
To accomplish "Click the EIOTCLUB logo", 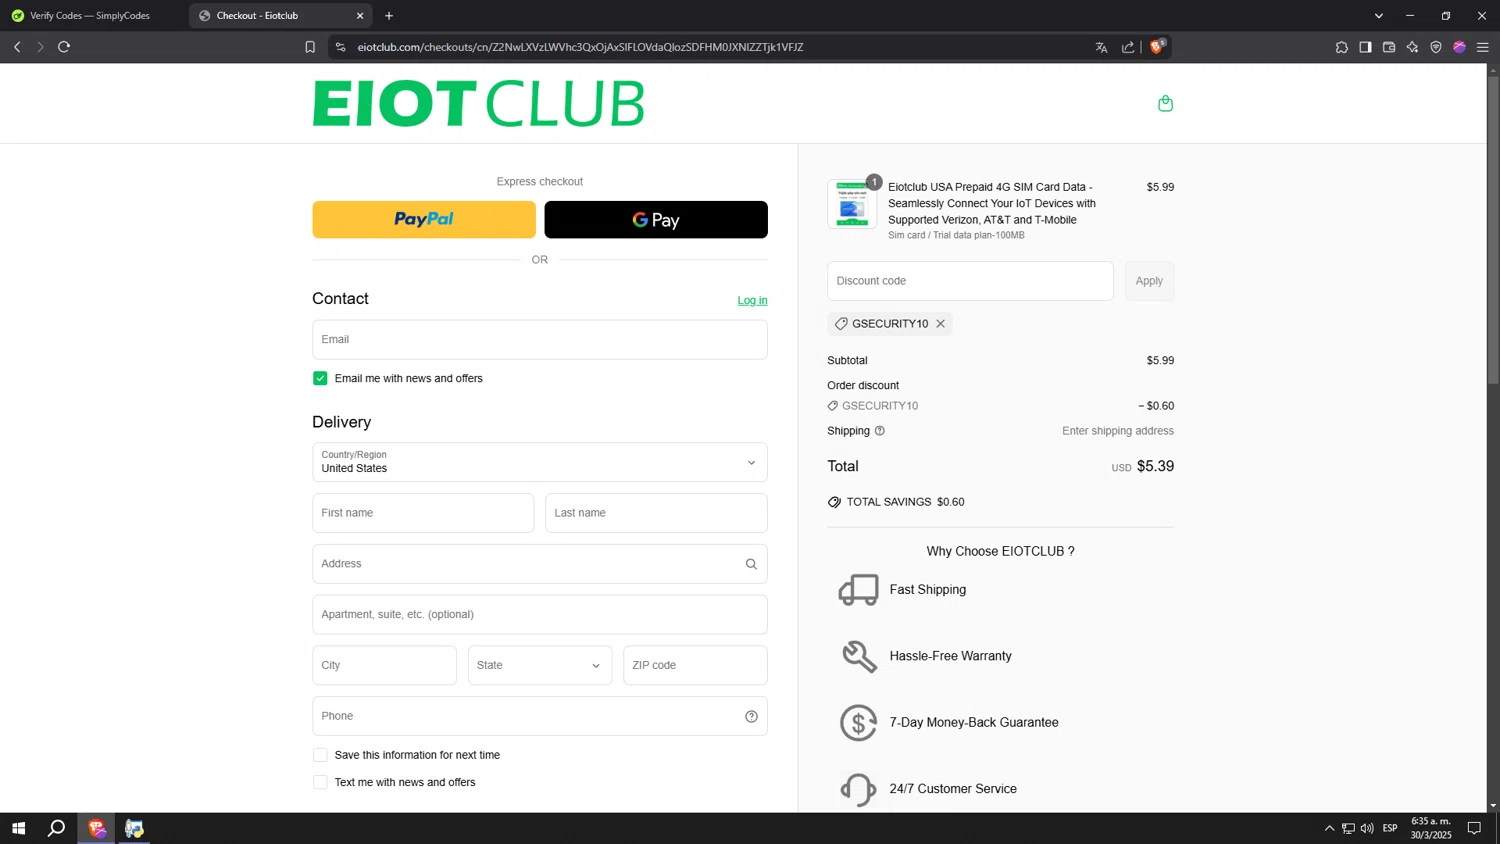I will coord(478,104).
